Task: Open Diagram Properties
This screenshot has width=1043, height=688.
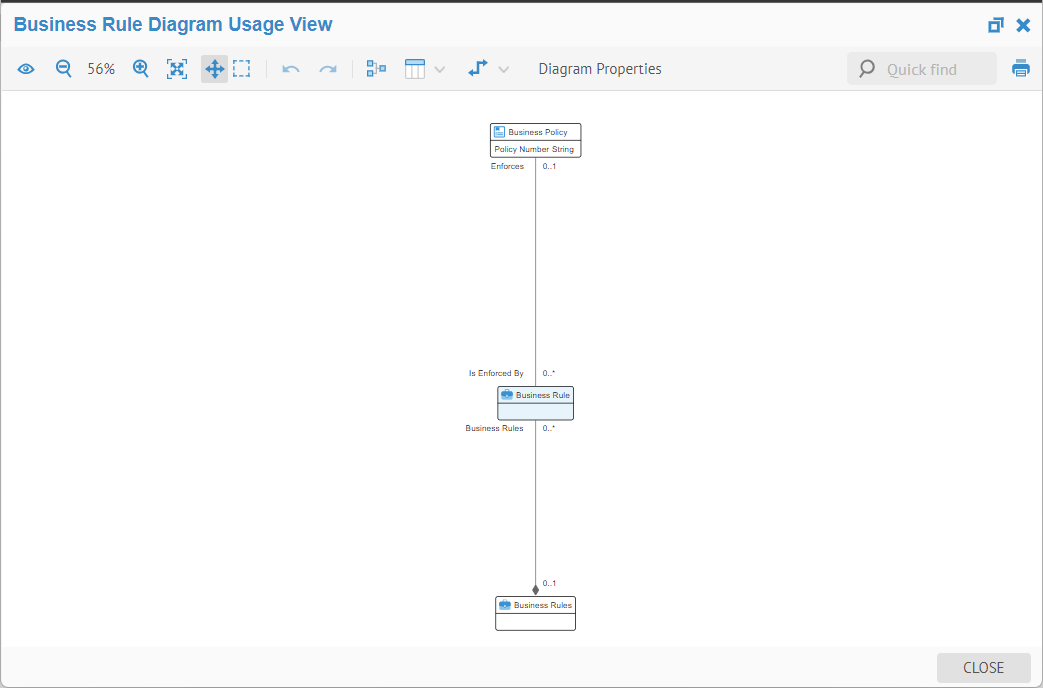Action: pyautogui.click(x=600, y=69)
